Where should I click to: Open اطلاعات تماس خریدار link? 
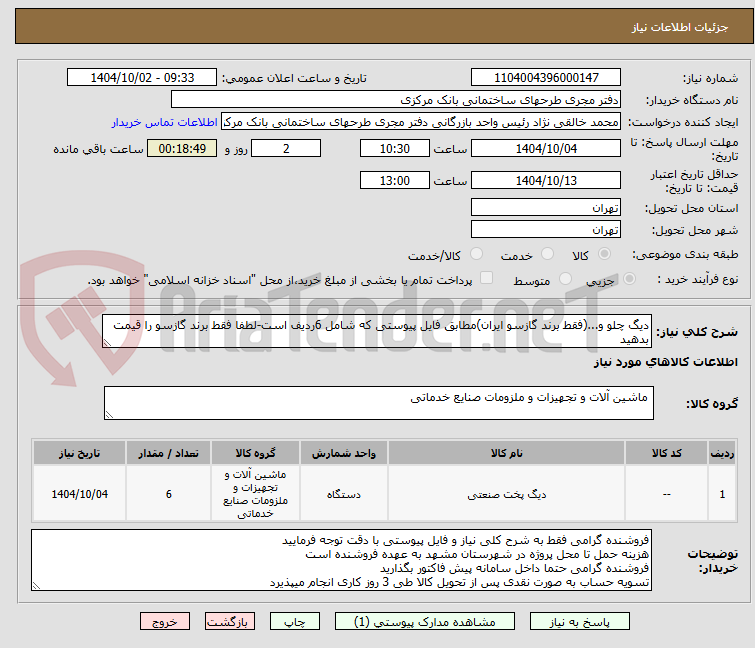(163, 122)
